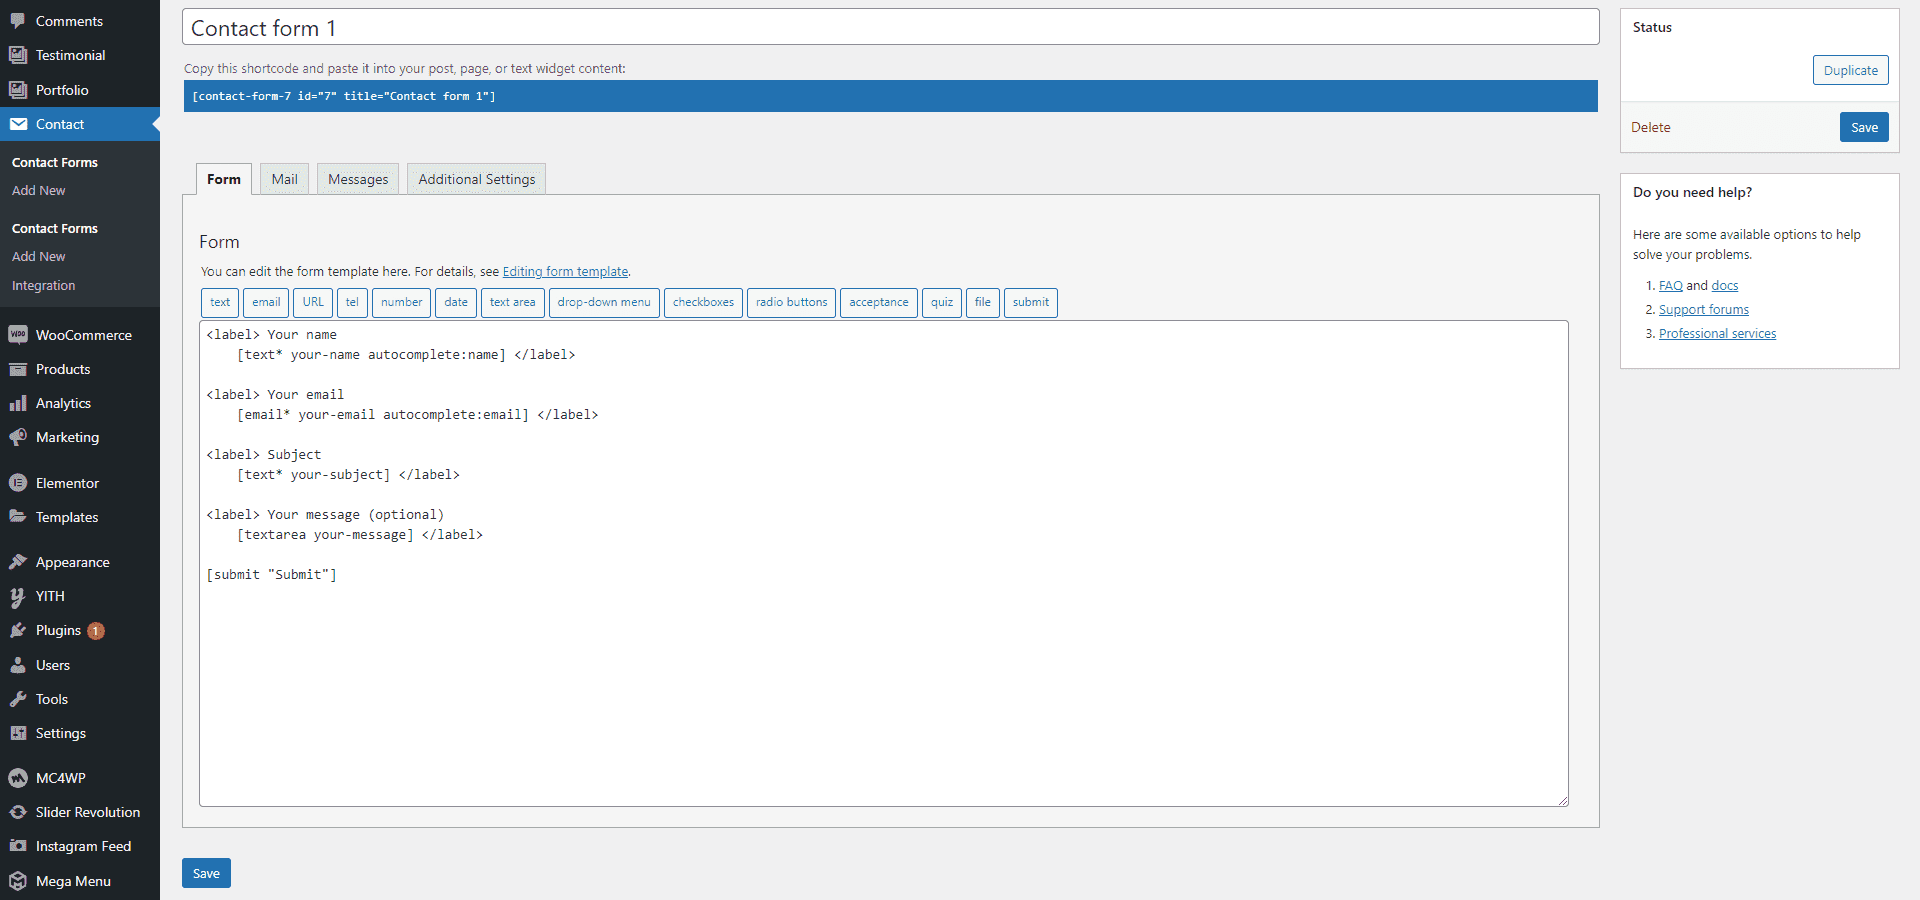Insert a text field tag
This screenshot has height=900, width=1920.
coord(220,302)
